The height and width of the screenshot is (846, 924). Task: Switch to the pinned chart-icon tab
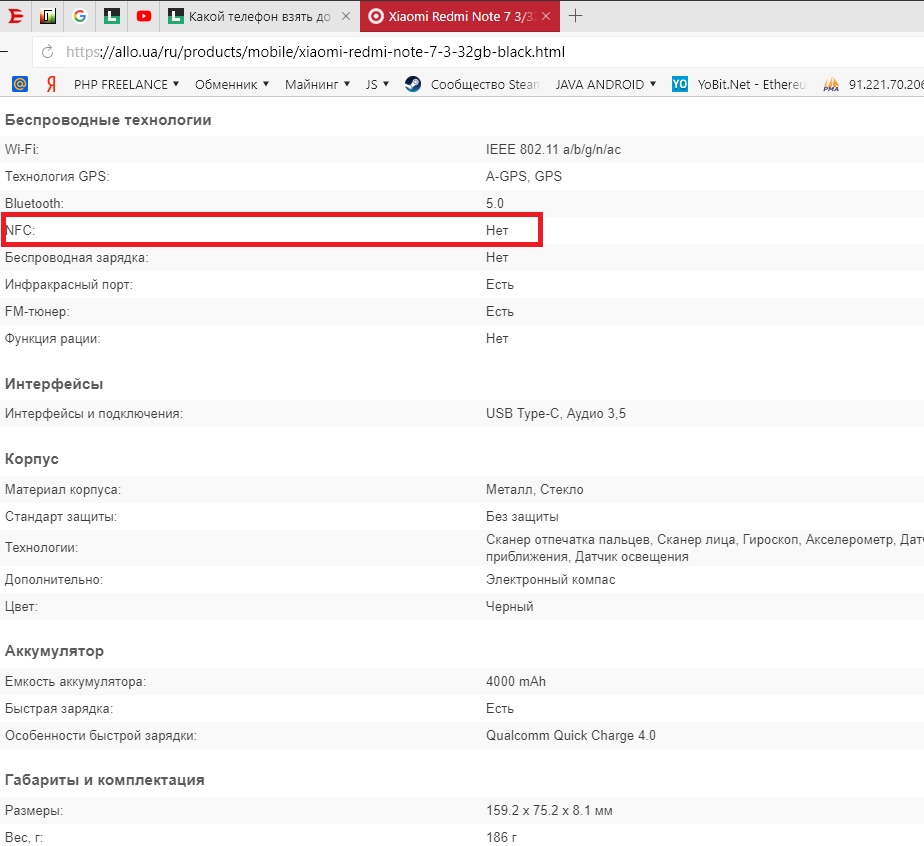(48, 16)
